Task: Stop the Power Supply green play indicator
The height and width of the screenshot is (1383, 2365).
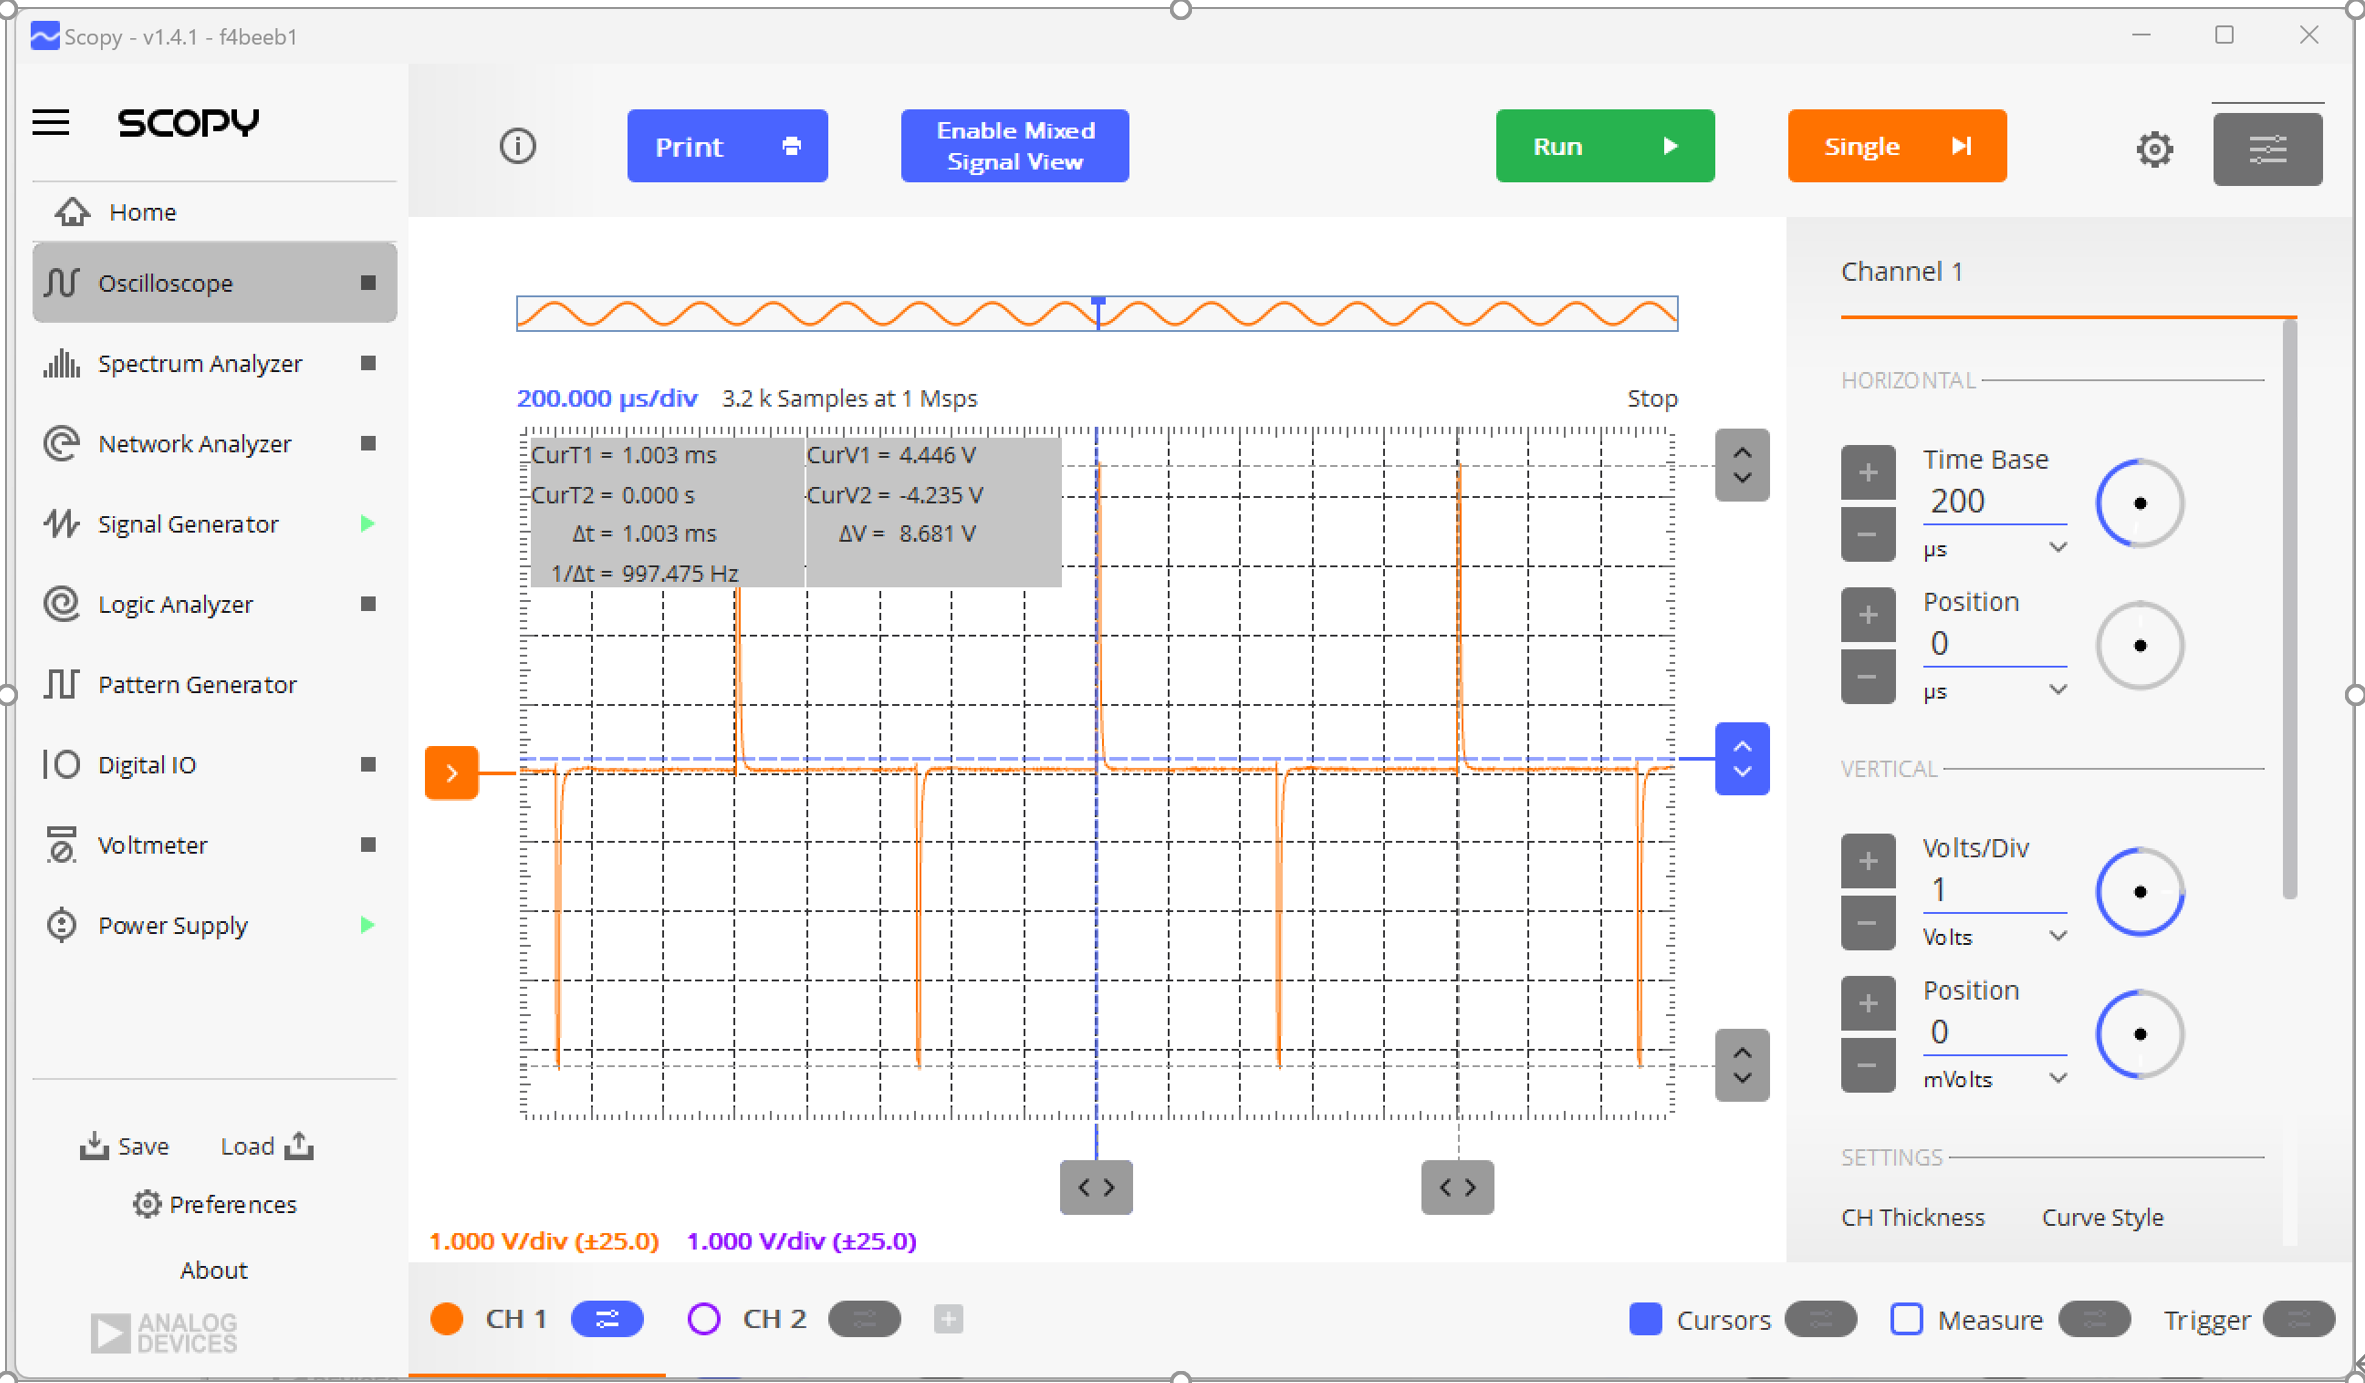Action: click(368, 925)
